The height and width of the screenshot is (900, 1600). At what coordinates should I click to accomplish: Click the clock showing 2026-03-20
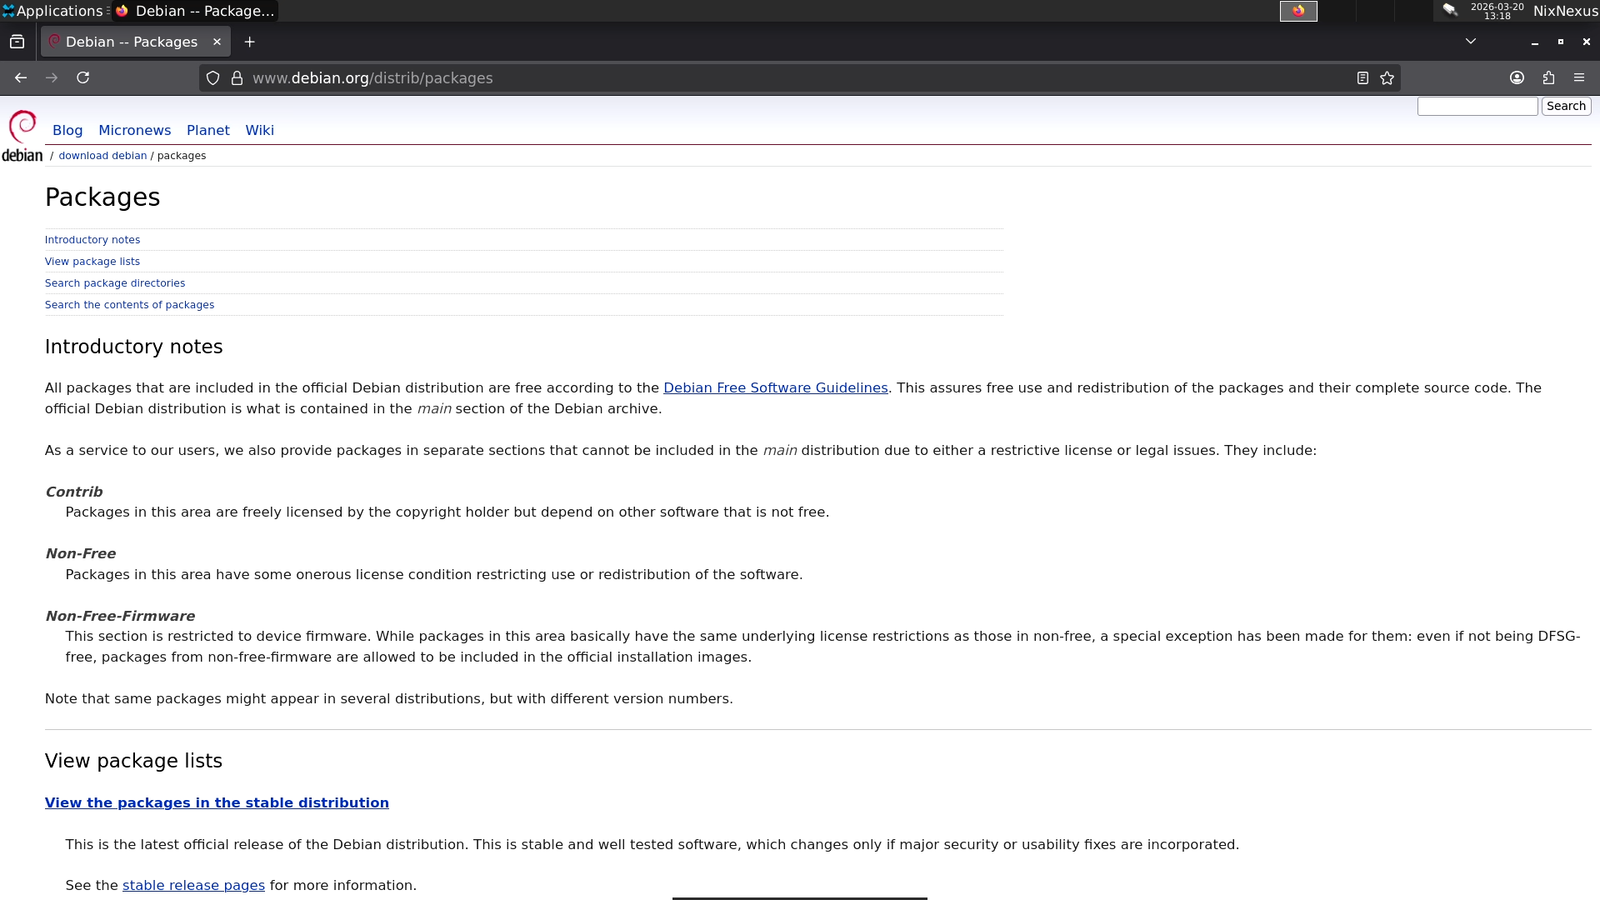[1497, 11]
